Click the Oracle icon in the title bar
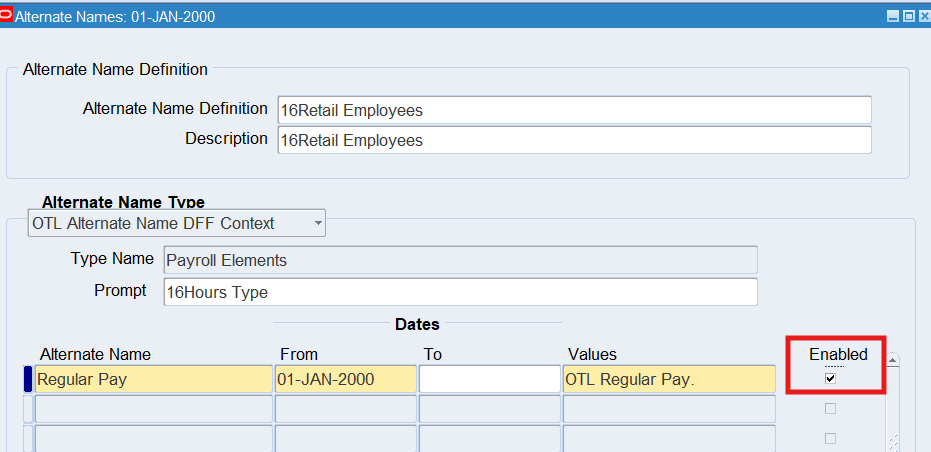The width and height of the screenshot is (931, 452). coord(7,16)
